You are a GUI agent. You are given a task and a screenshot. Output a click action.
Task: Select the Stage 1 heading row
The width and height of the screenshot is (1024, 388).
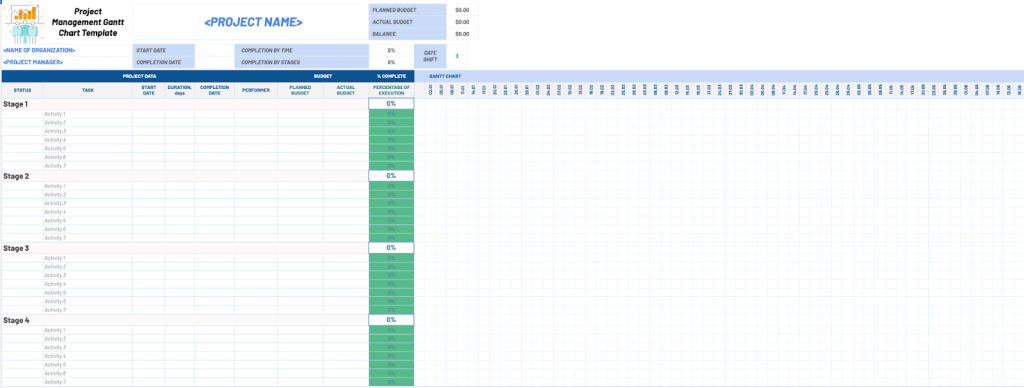(185, 104)
